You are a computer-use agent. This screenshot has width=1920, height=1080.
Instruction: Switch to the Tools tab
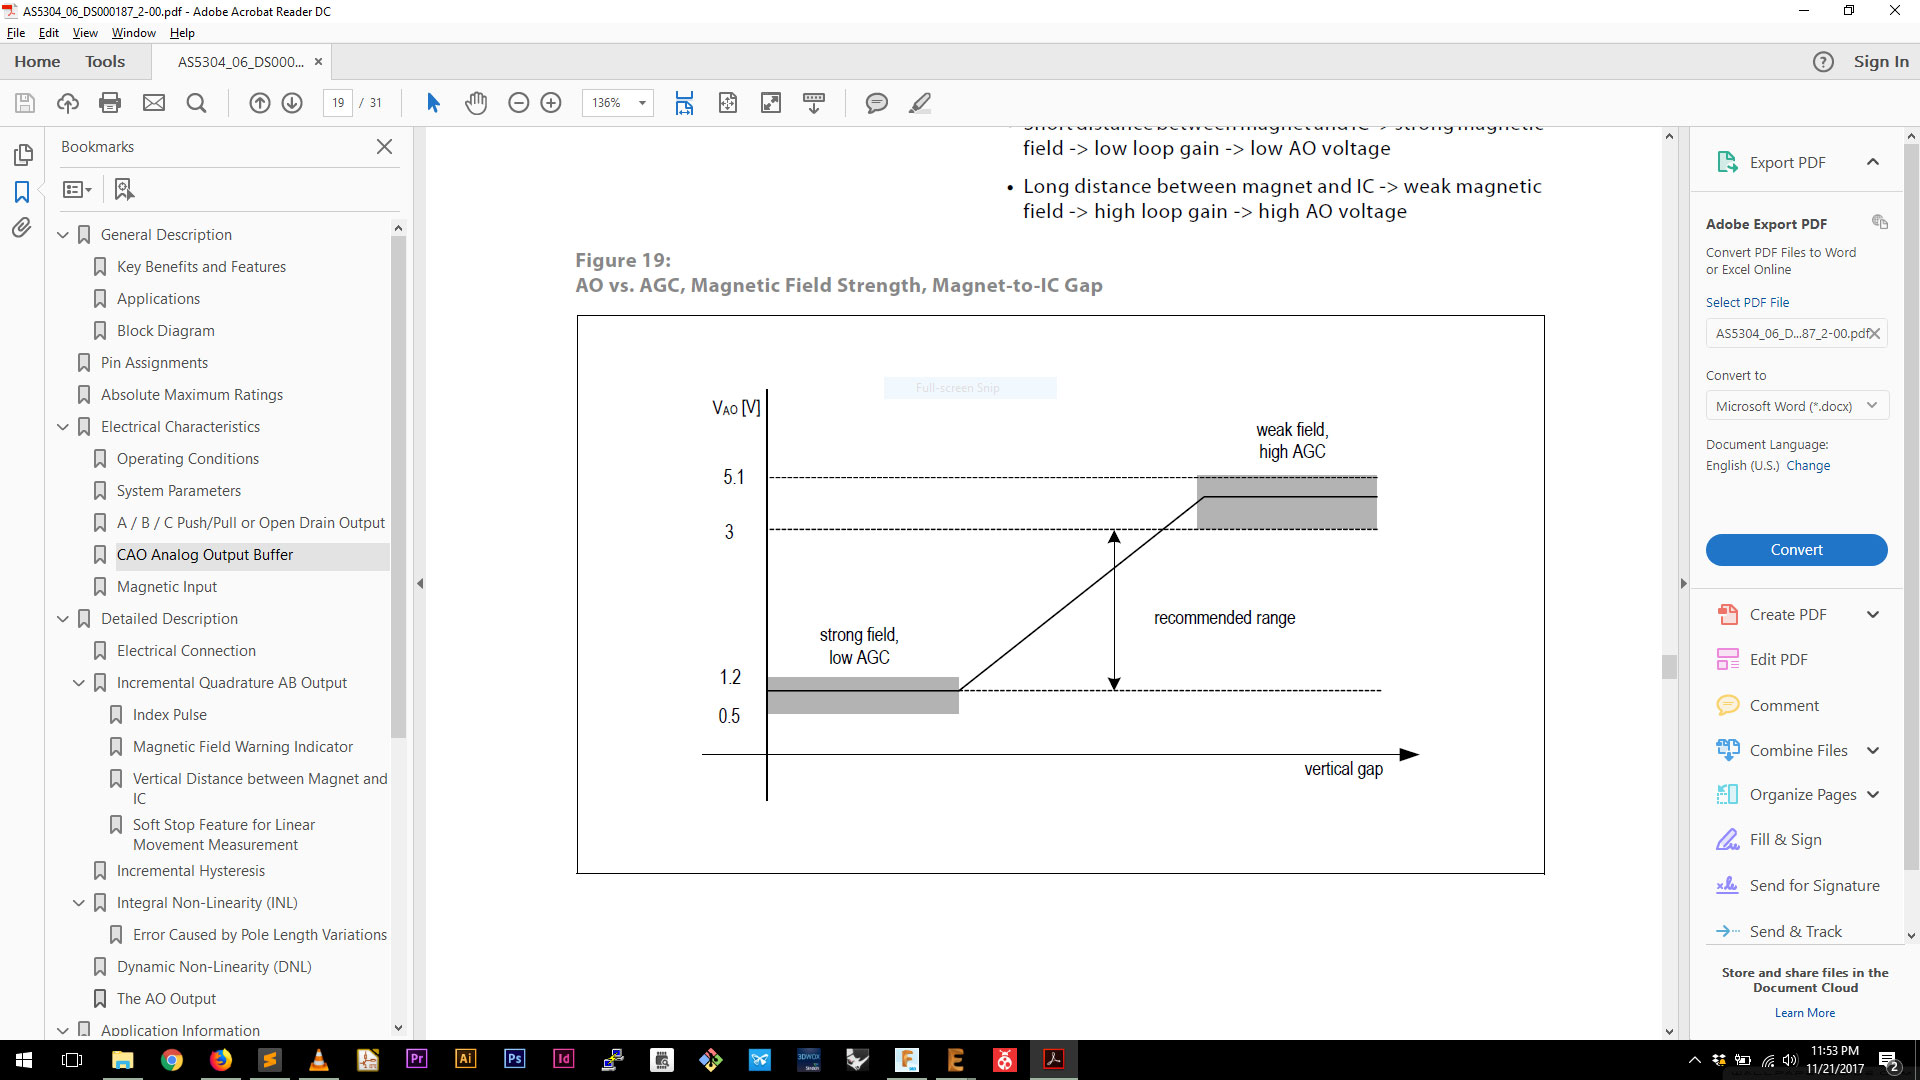coord(105,62)
